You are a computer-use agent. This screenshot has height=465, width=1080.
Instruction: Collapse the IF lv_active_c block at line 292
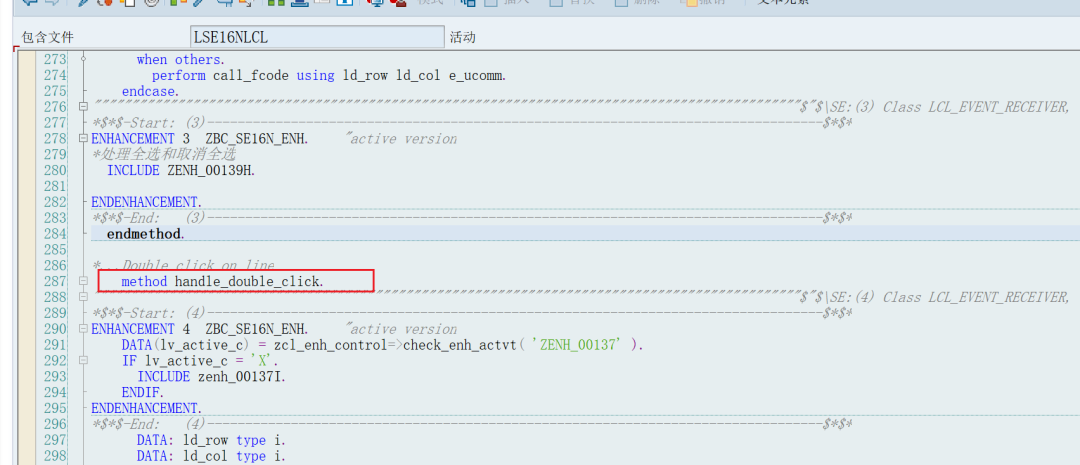[x=83, y=360]
